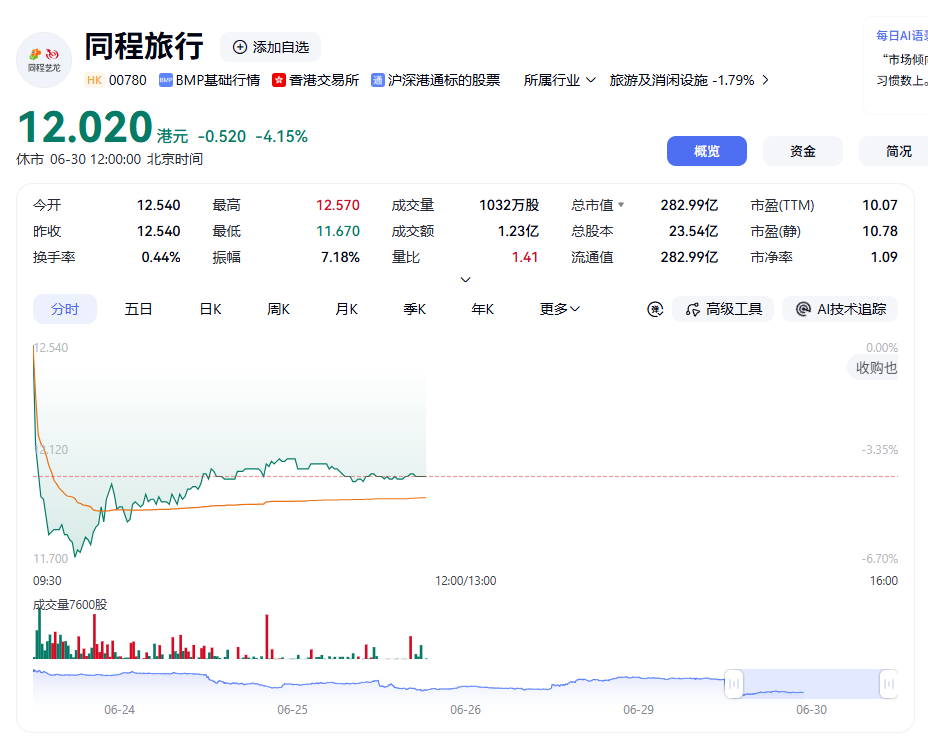The height and width of the screenshot is (741, 928).
Task: Click the left handle of timeline range slider
Action: point(733,684)
